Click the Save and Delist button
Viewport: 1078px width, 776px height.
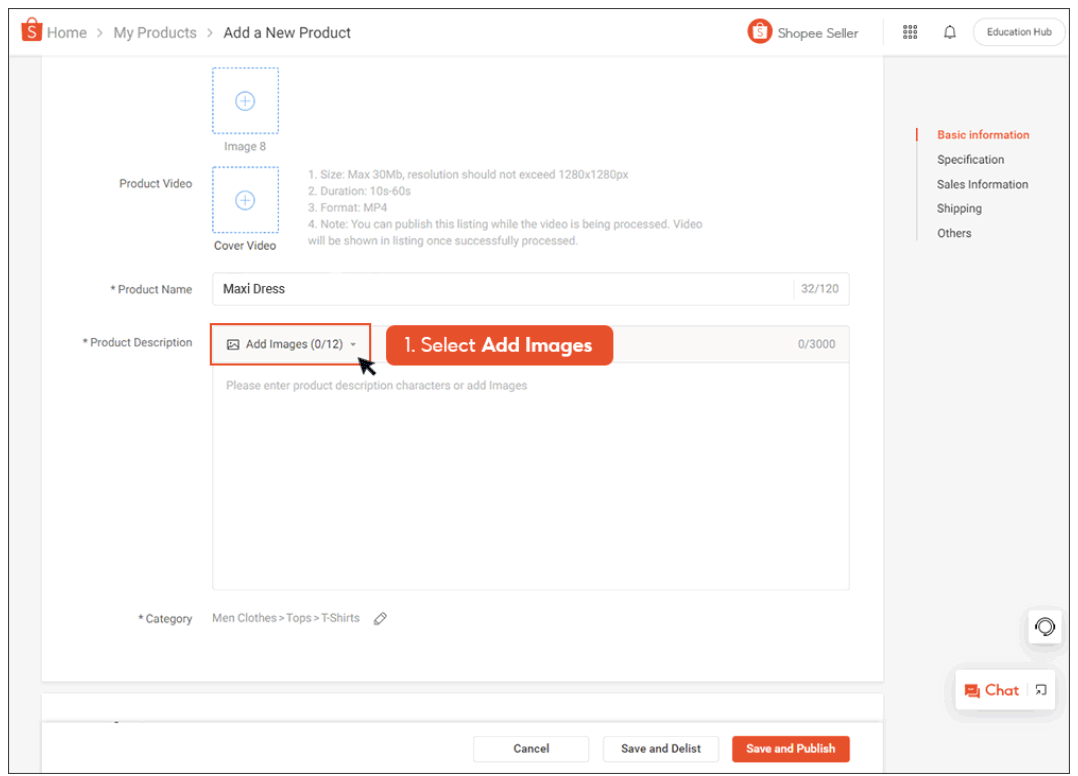tap(660, 748)
